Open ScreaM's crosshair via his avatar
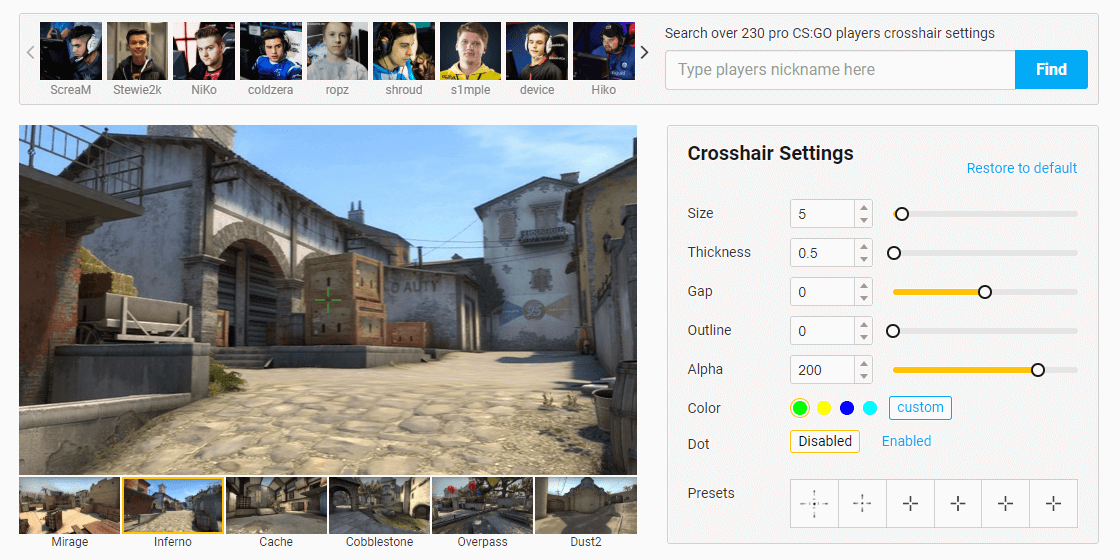 70,52
